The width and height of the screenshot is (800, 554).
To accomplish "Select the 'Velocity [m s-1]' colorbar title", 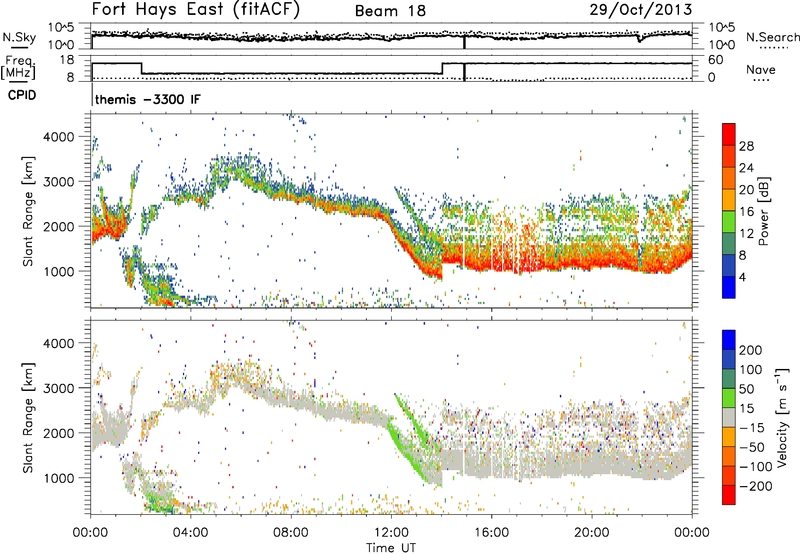I will pos(781,417).
